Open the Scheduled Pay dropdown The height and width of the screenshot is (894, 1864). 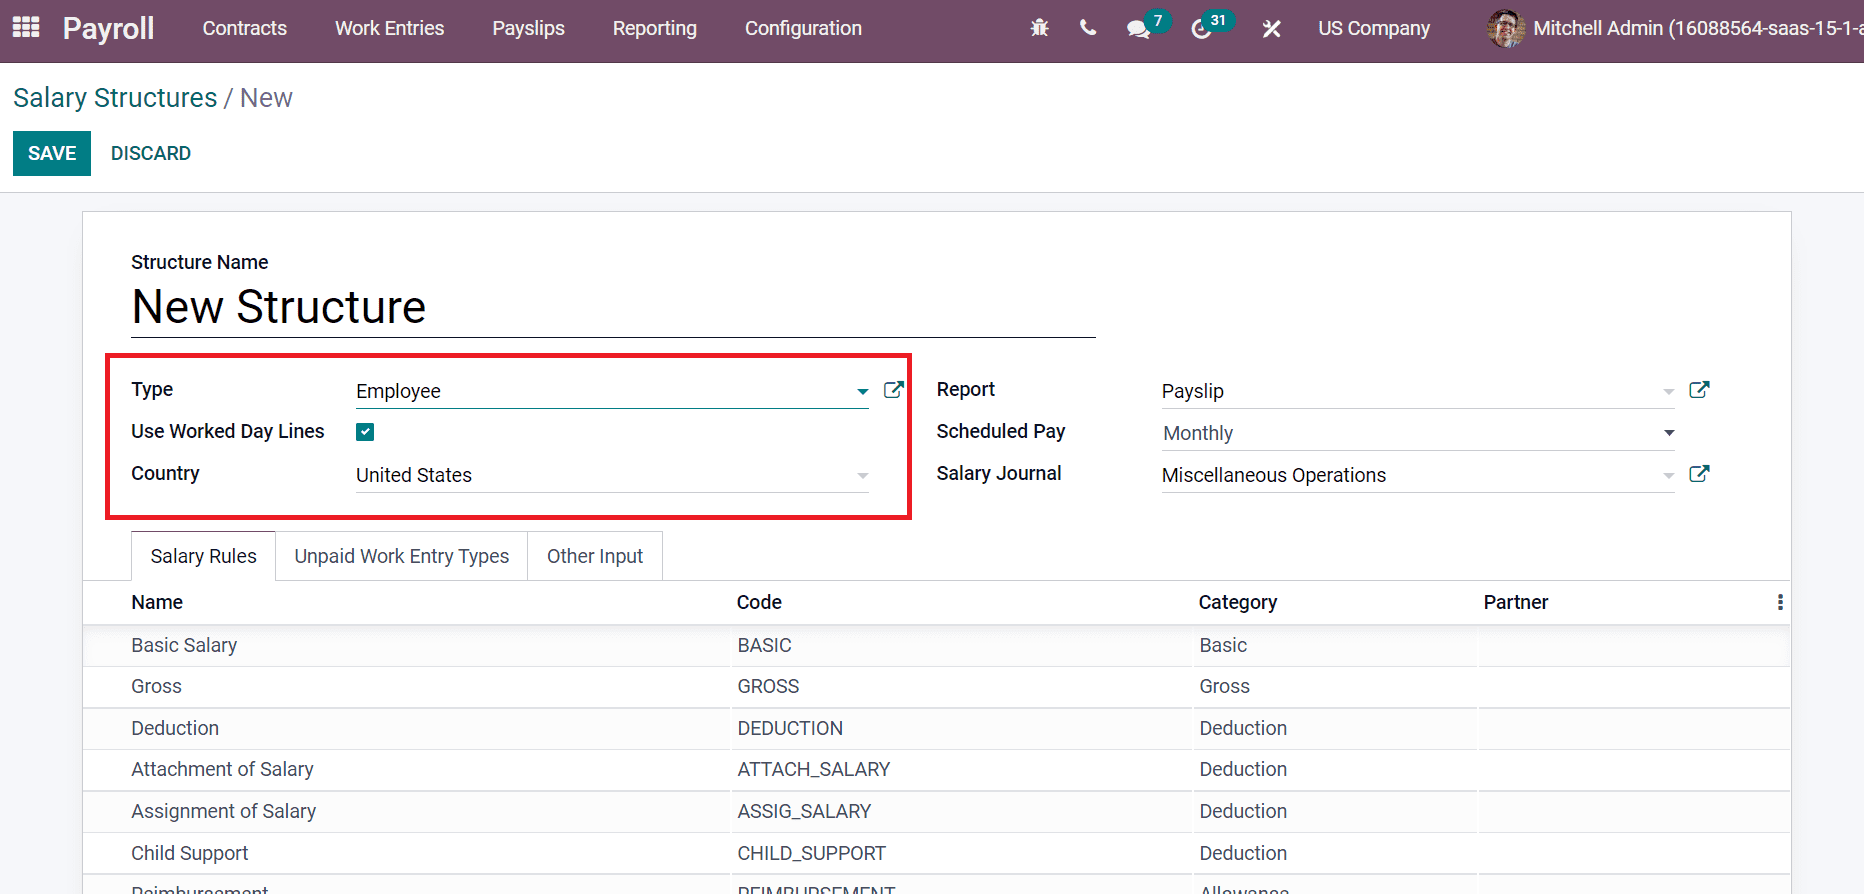[1668, 433]
